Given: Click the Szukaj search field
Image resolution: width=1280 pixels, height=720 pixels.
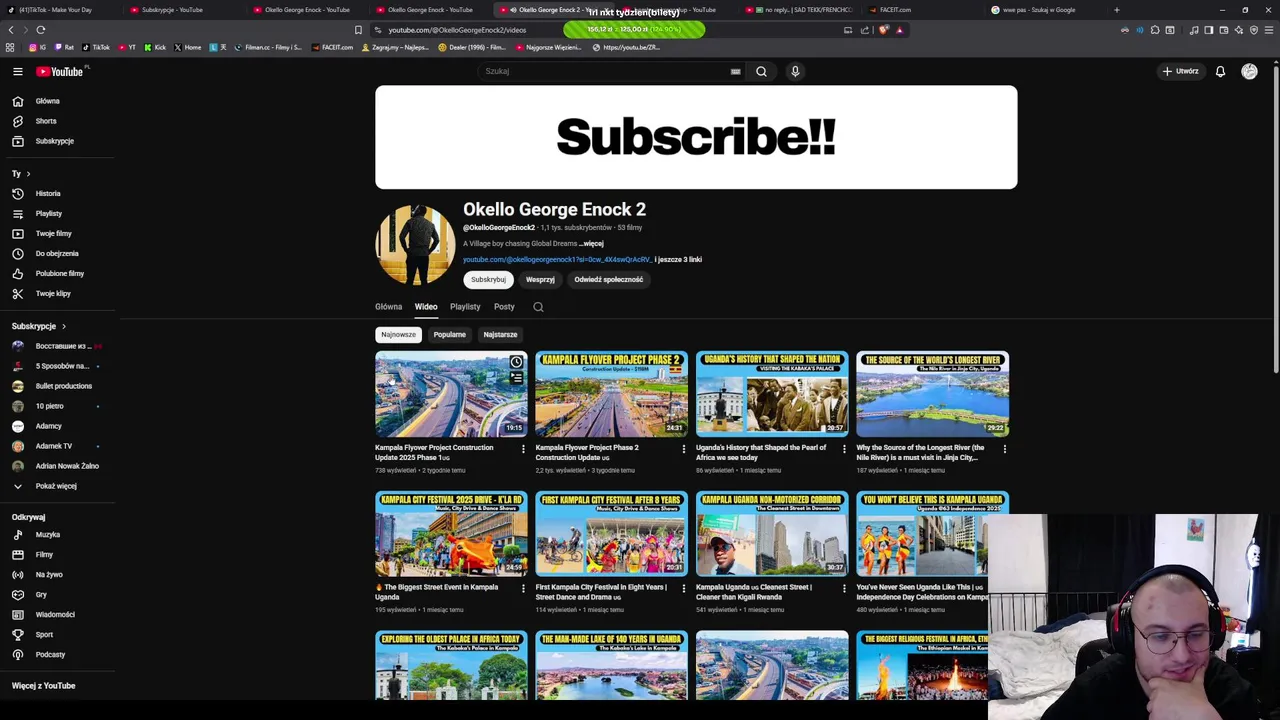Looking at the screenshot, I should click(x=605, y=71).
